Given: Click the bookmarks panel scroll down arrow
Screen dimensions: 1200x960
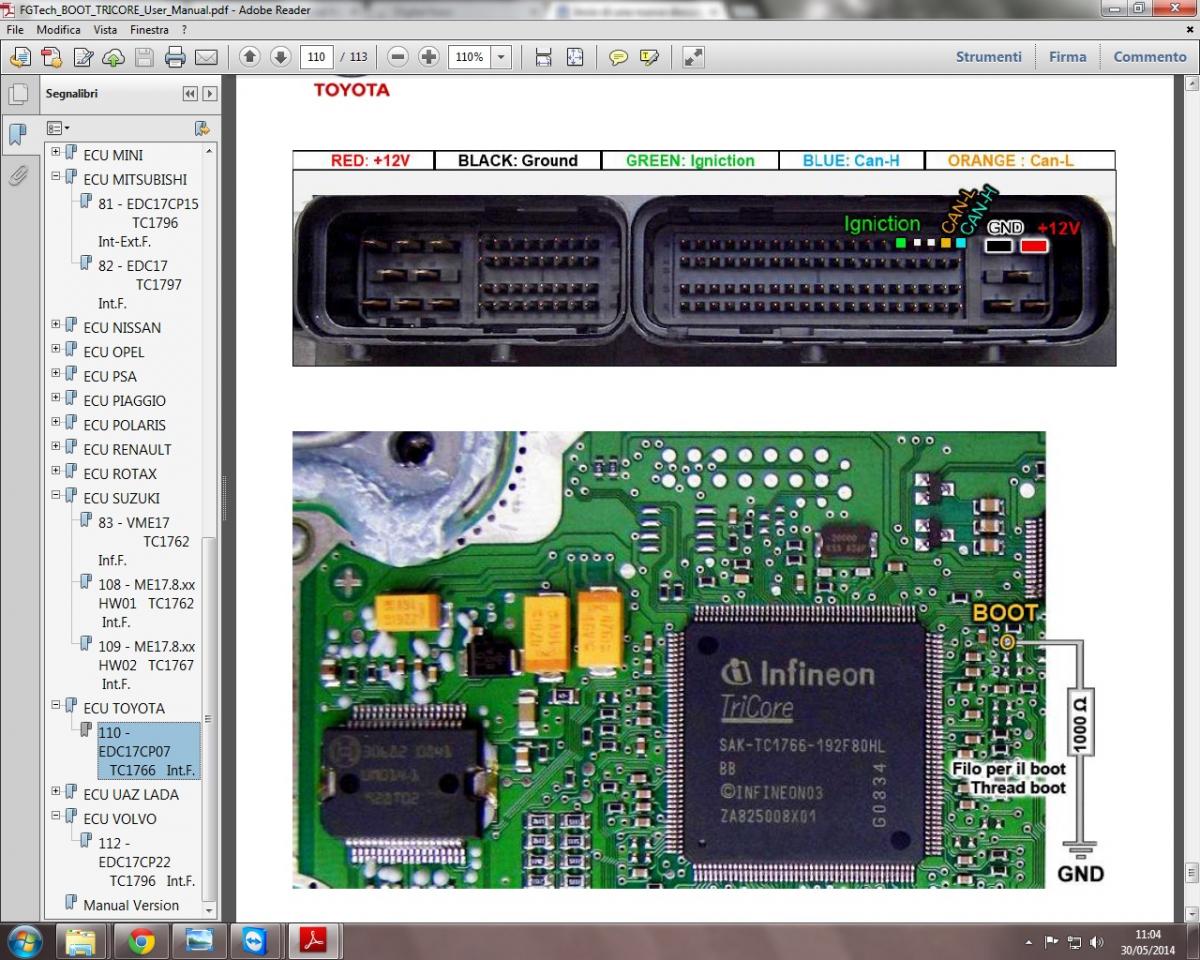Looking at the screenshot, I should pos(209,911).
